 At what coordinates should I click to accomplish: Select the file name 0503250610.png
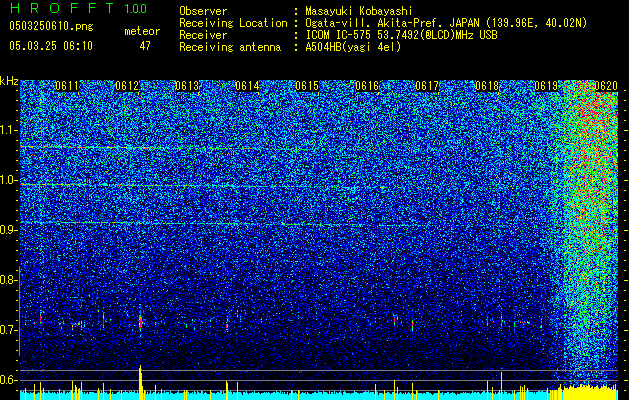(x=51, y=26)
